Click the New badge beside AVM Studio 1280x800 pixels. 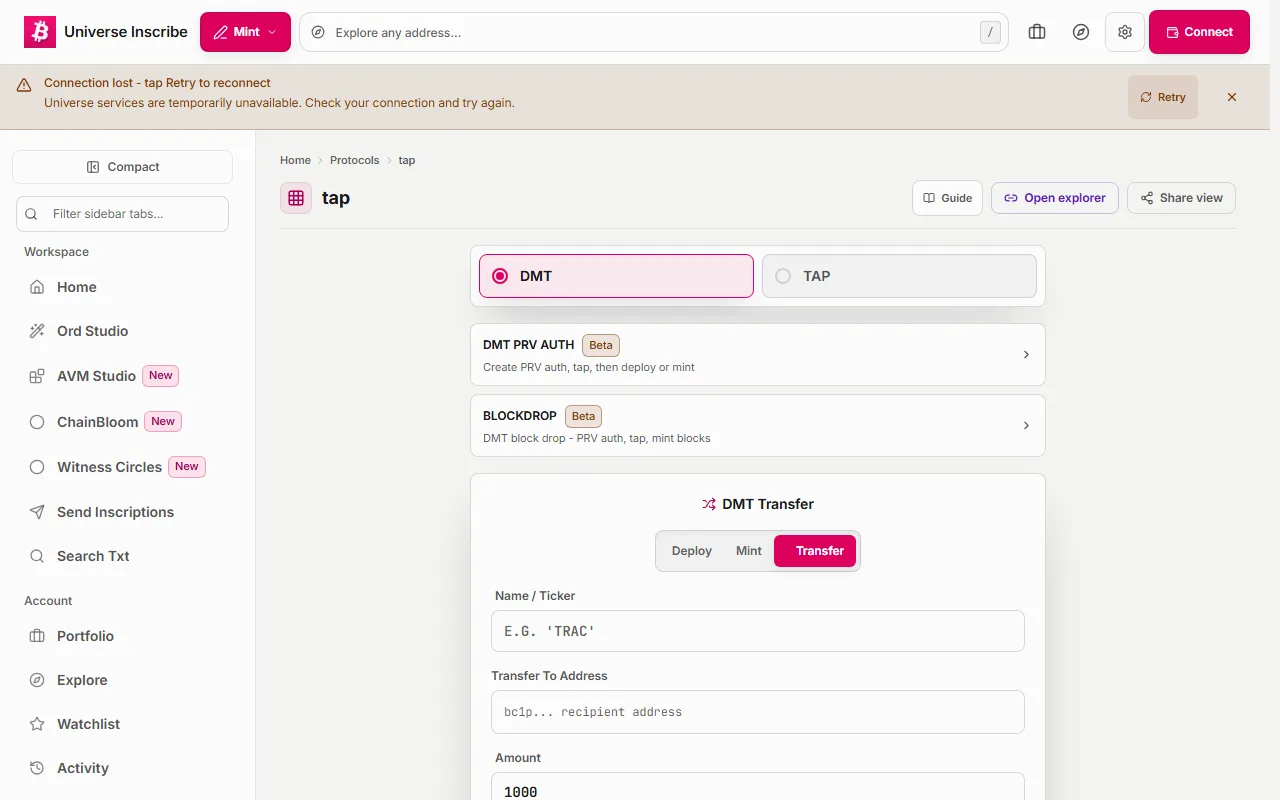click(x=161, y=376)
